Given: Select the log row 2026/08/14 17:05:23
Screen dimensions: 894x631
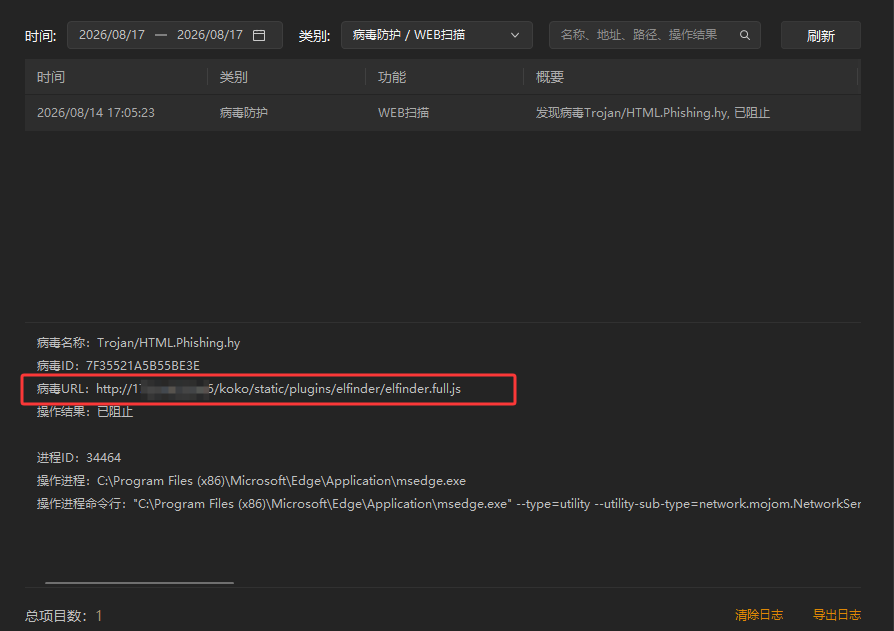Looking at the screenshot, I should pos(443,113).
